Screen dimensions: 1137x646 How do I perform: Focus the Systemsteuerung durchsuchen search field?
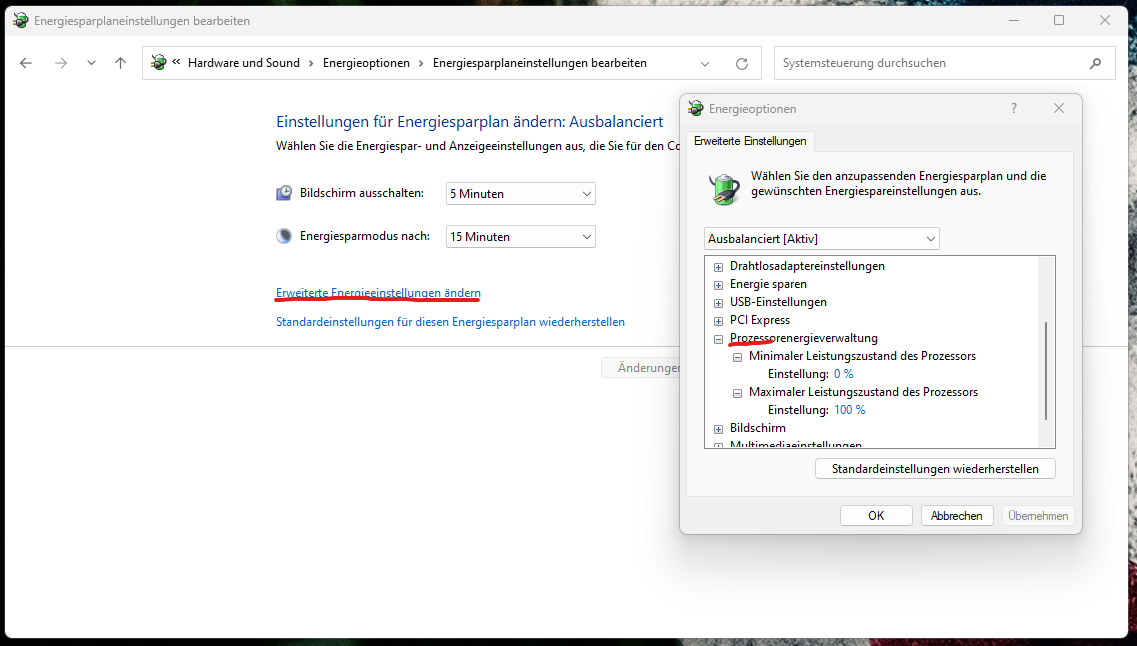pos(945,63)
